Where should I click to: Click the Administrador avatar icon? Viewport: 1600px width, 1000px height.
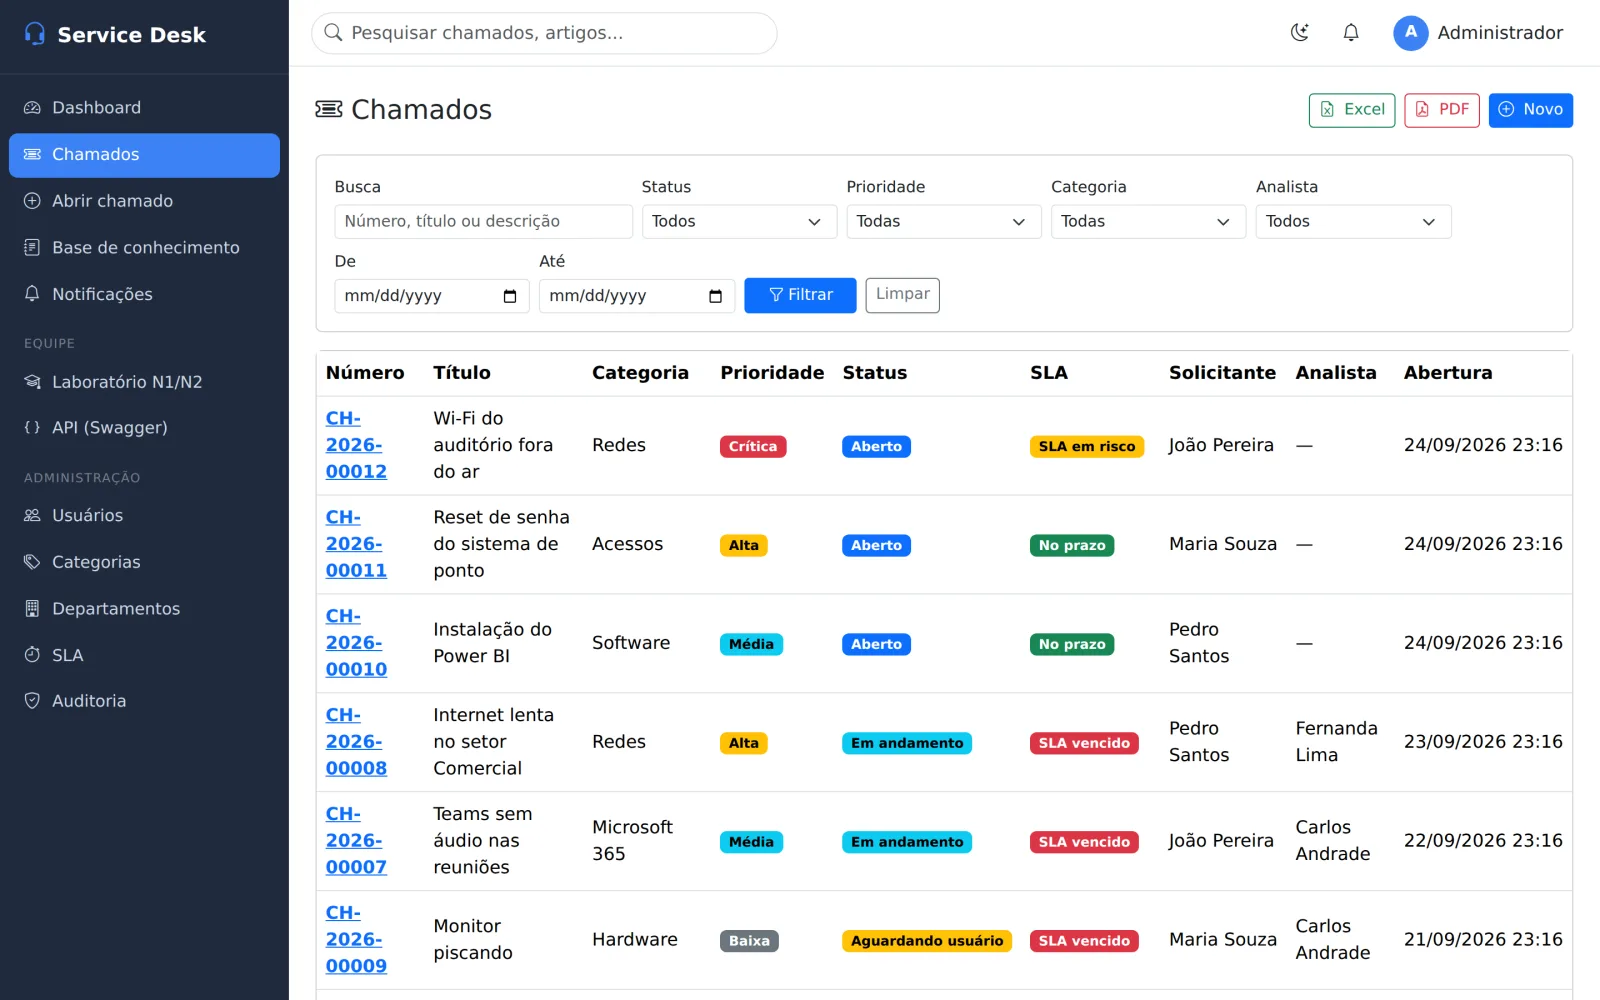pyautogui.click(x=1410, y=33)
